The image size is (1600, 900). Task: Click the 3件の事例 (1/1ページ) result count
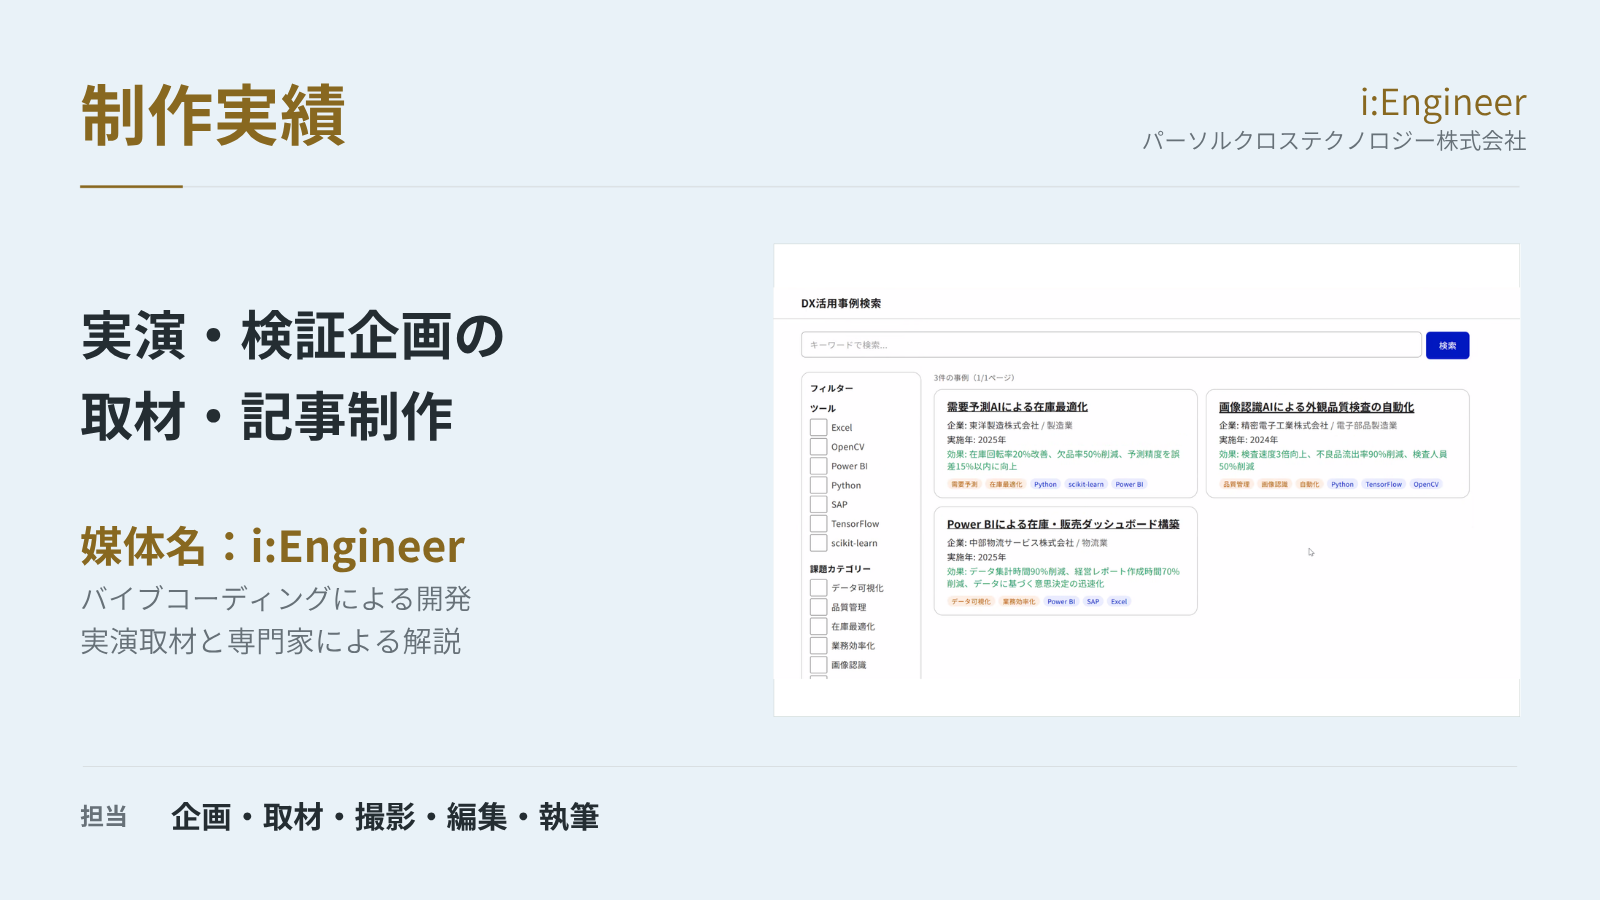pyautogui.click(x=974, y=378)
